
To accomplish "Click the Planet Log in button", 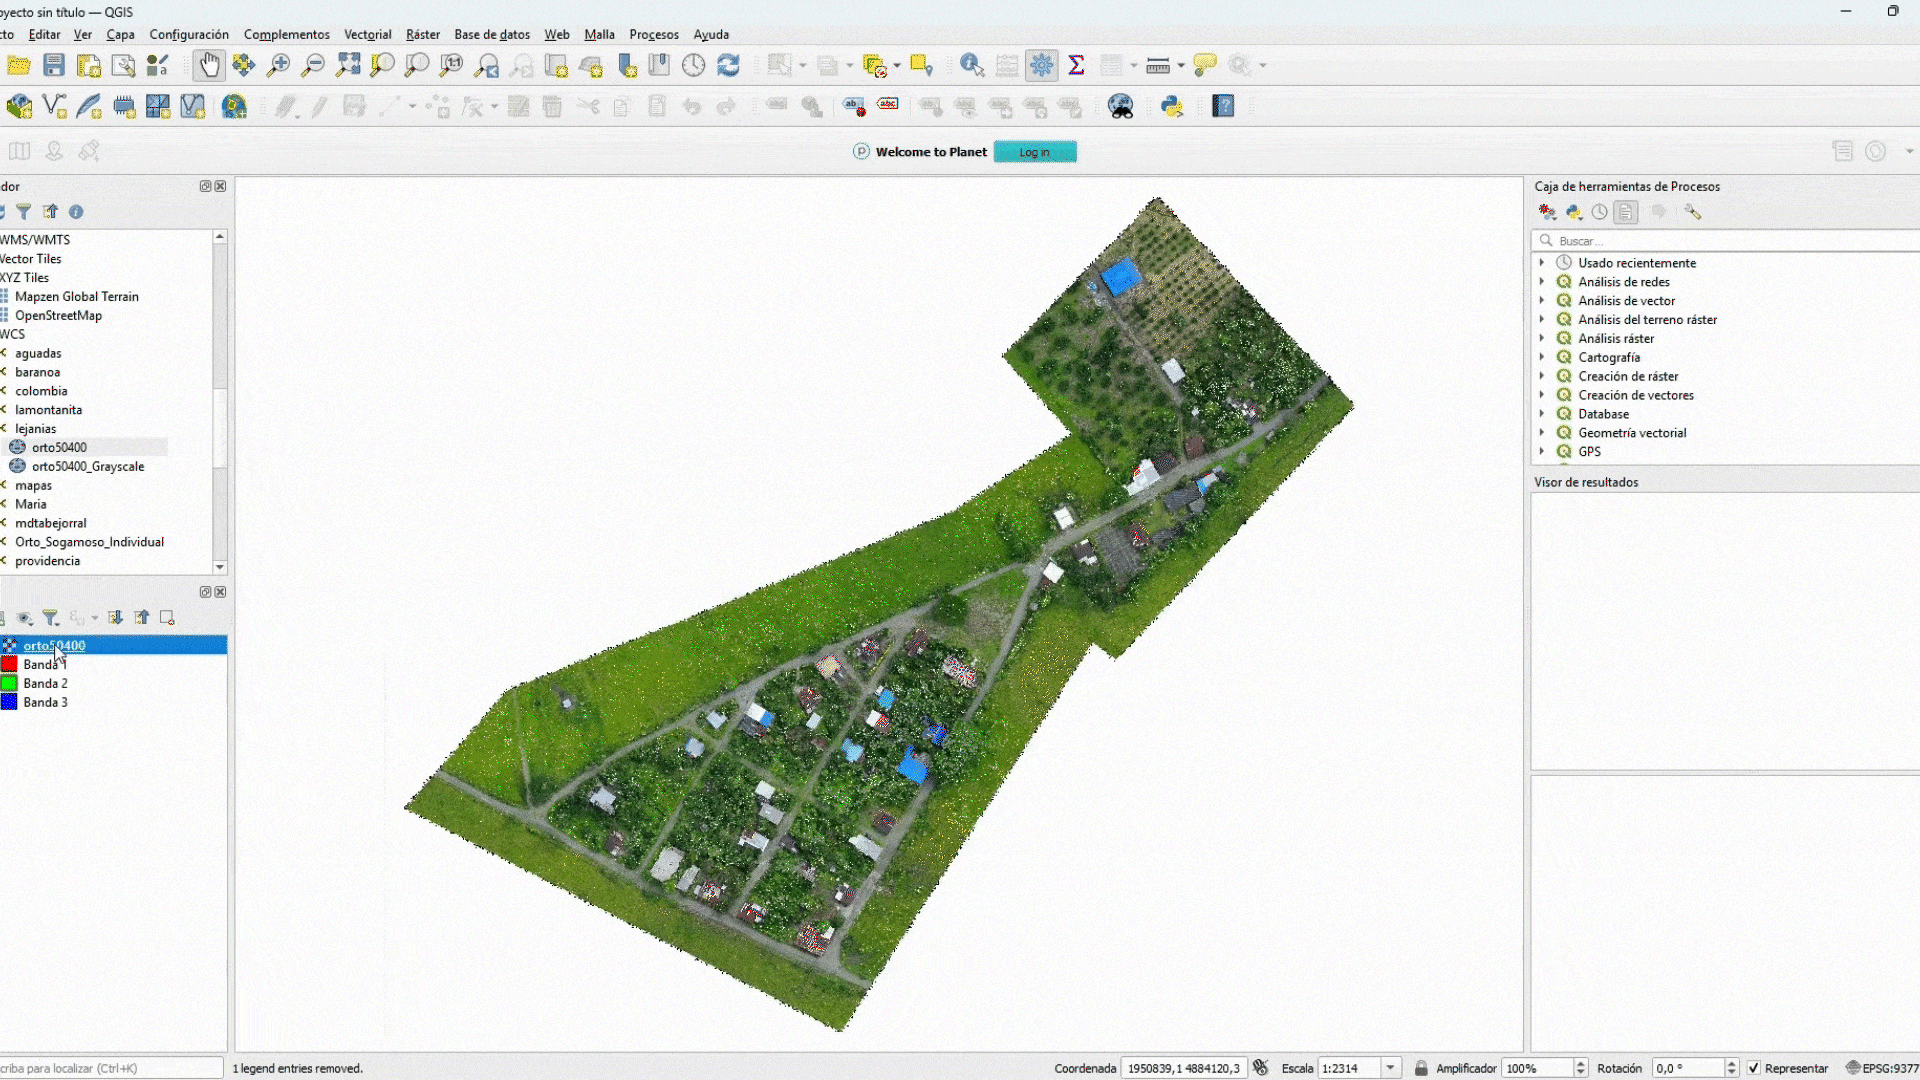I will [x=1035, y=152].
